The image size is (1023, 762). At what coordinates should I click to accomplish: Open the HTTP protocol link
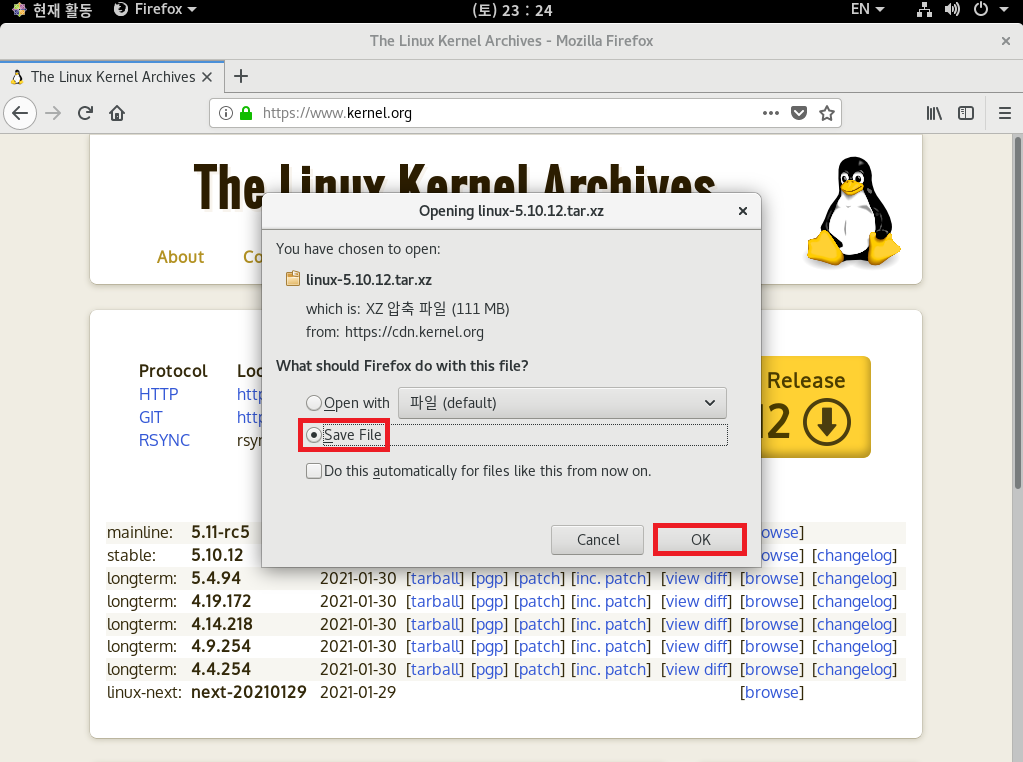pos(158,394)
